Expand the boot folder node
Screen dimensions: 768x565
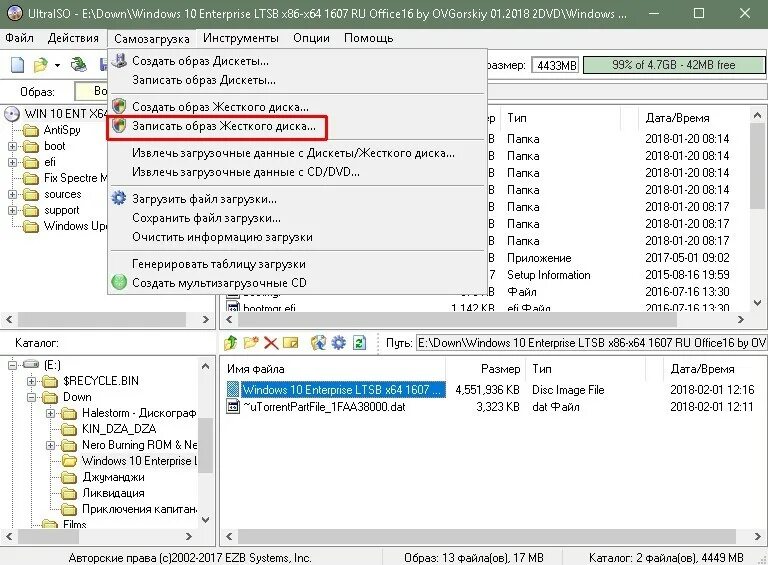(12, 146)
